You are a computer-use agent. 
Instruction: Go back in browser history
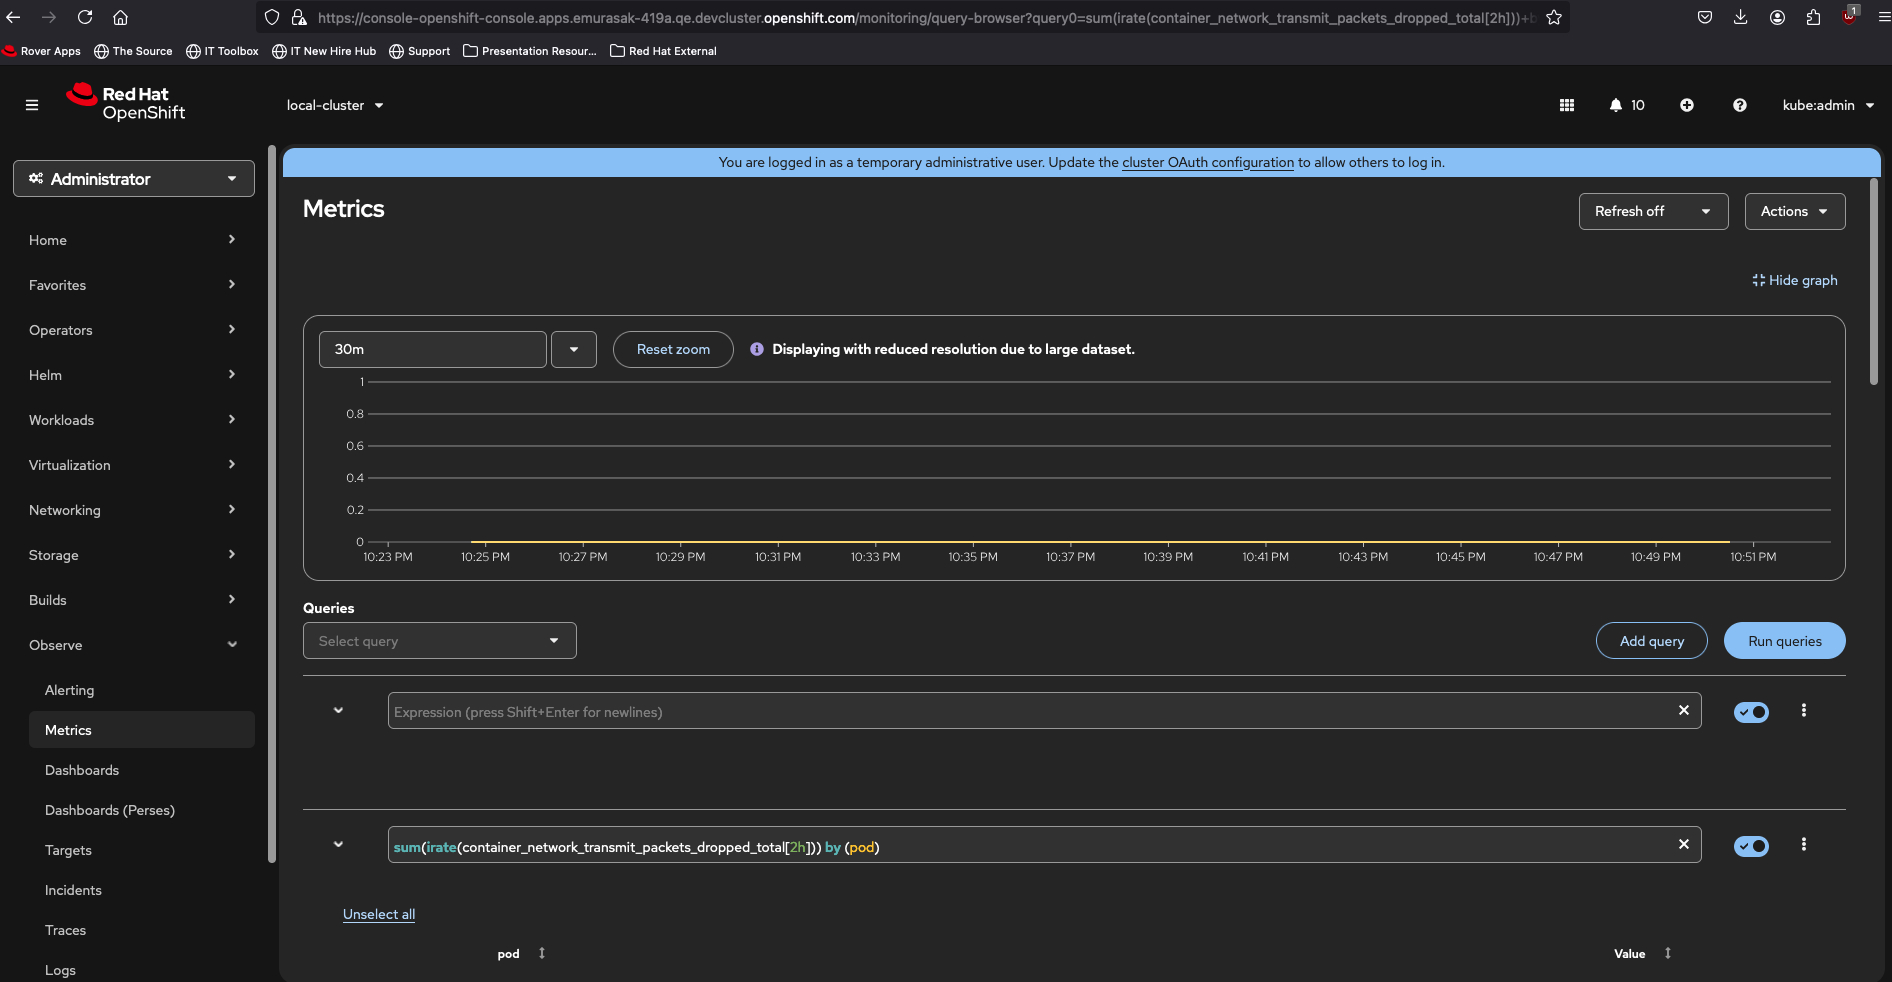[x=13, y=17]
